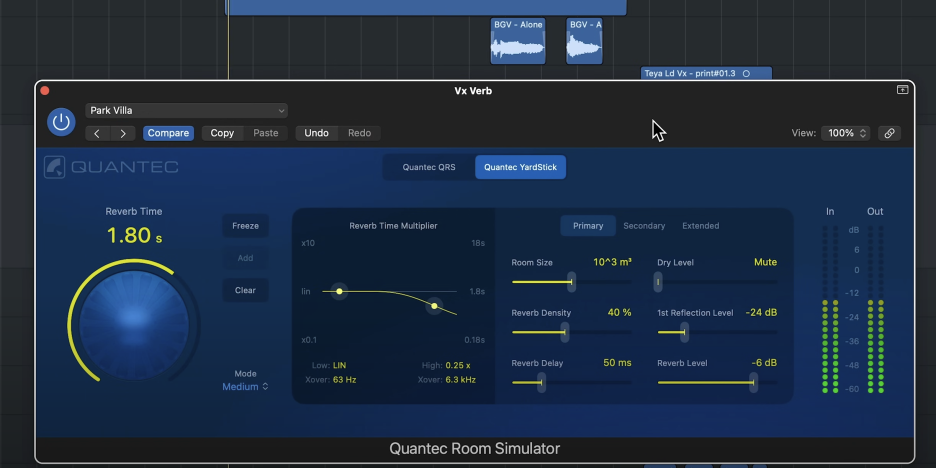Open the Park Villa preset dropdown
The image size is (936, 468).
pos(186,110)
